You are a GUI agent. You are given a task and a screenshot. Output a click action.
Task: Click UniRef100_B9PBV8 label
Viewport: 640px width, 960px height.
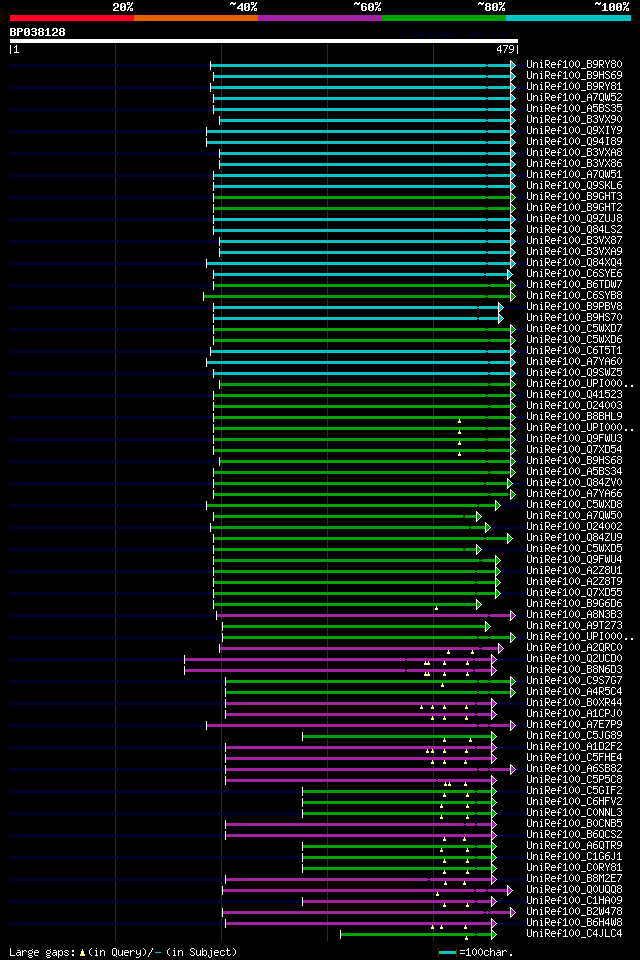tap(574, 307)
